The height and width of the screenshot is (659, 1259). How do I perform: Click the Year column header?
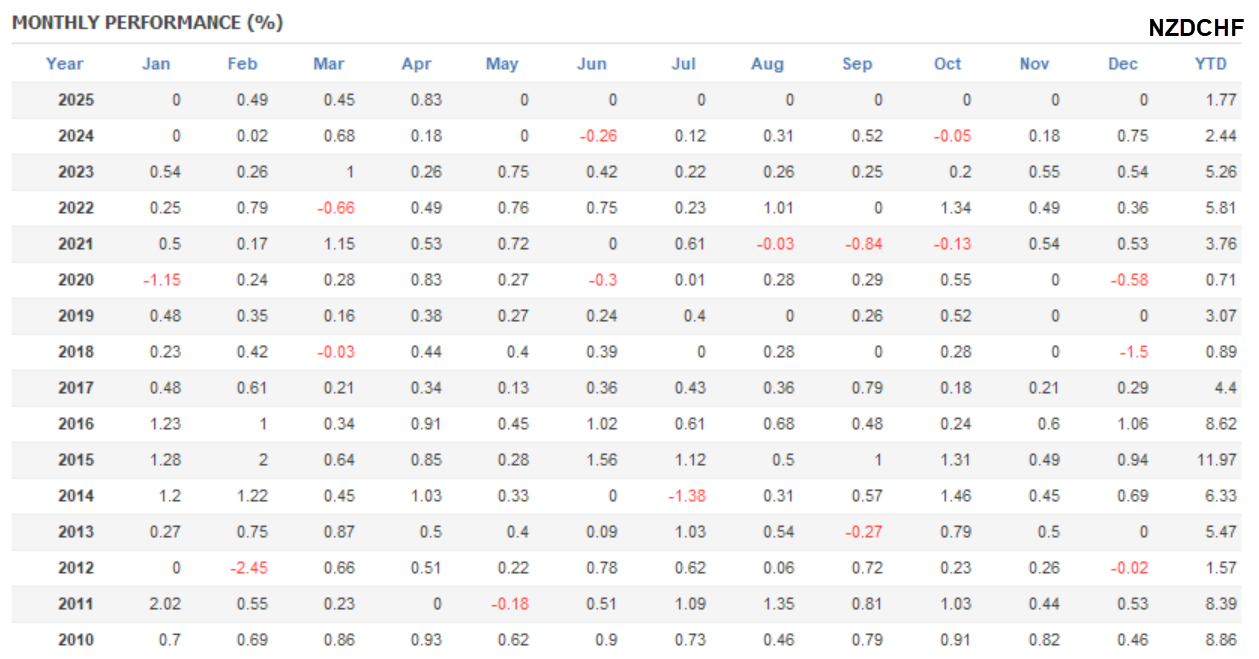(65, 64)
